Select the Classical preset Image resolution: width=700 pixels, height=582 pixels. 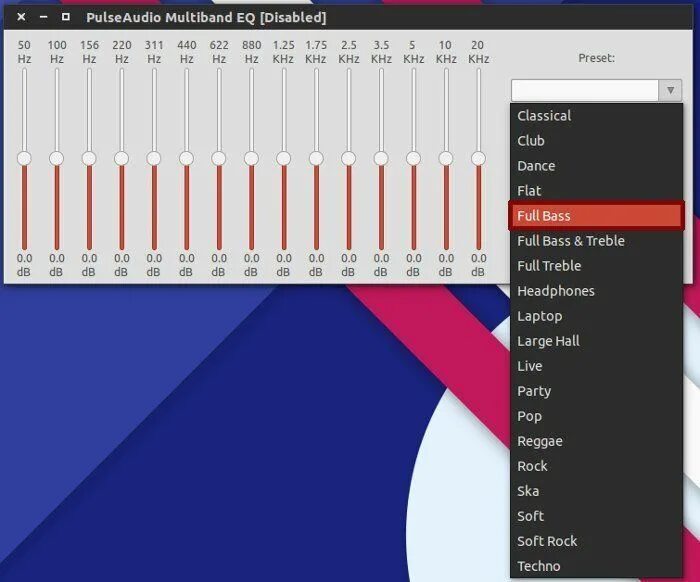click(596, 116)
